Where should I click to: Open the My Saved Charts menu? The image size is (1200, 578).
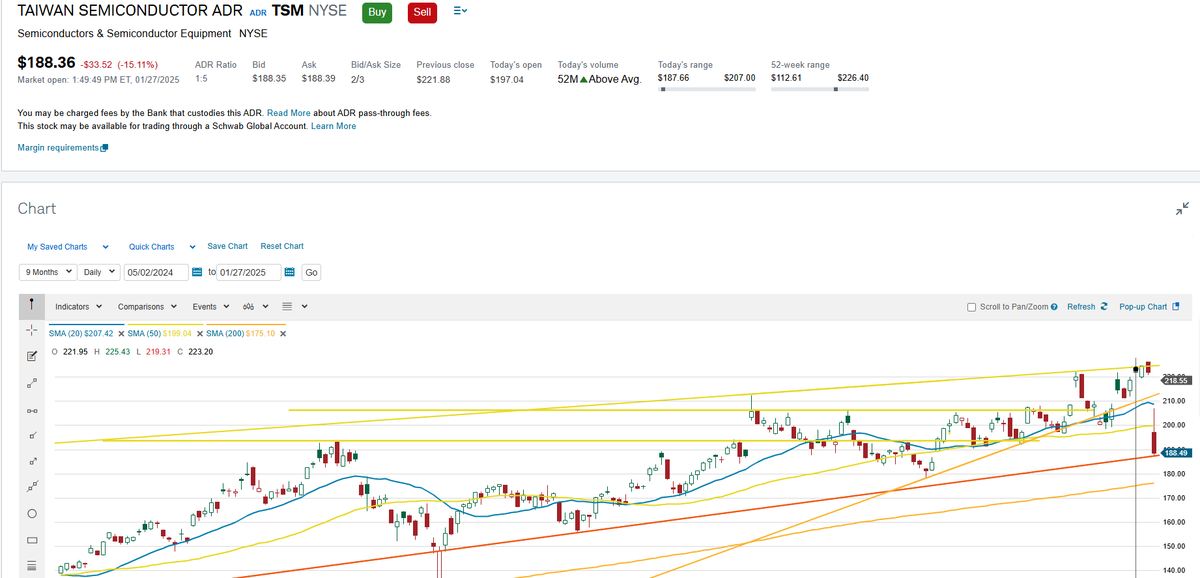55,246
